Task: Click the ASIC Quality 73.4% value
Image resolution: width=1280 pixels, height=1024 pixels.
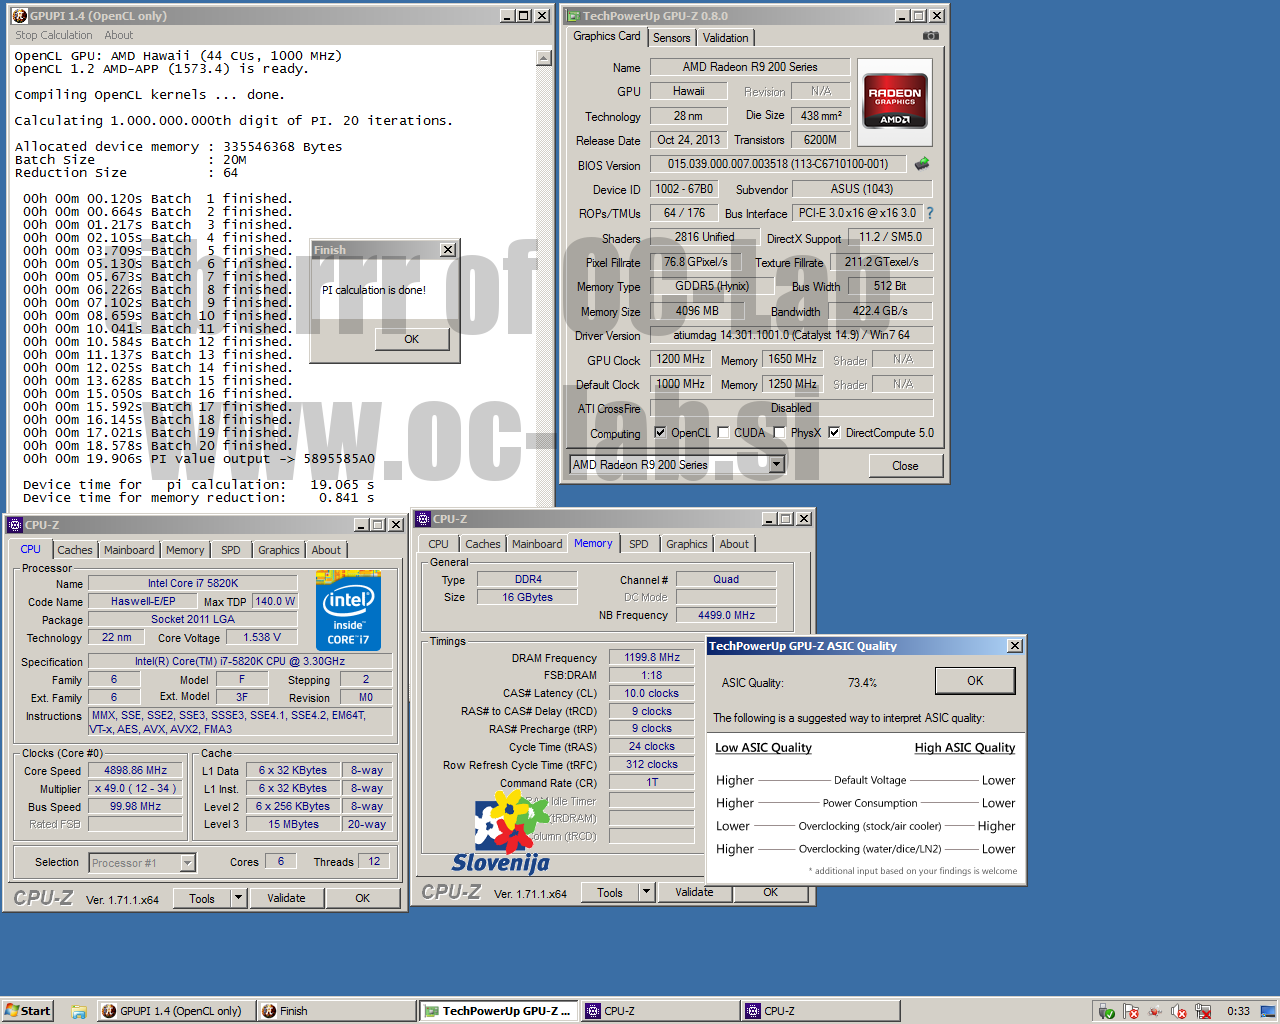Action: point(862,683)
